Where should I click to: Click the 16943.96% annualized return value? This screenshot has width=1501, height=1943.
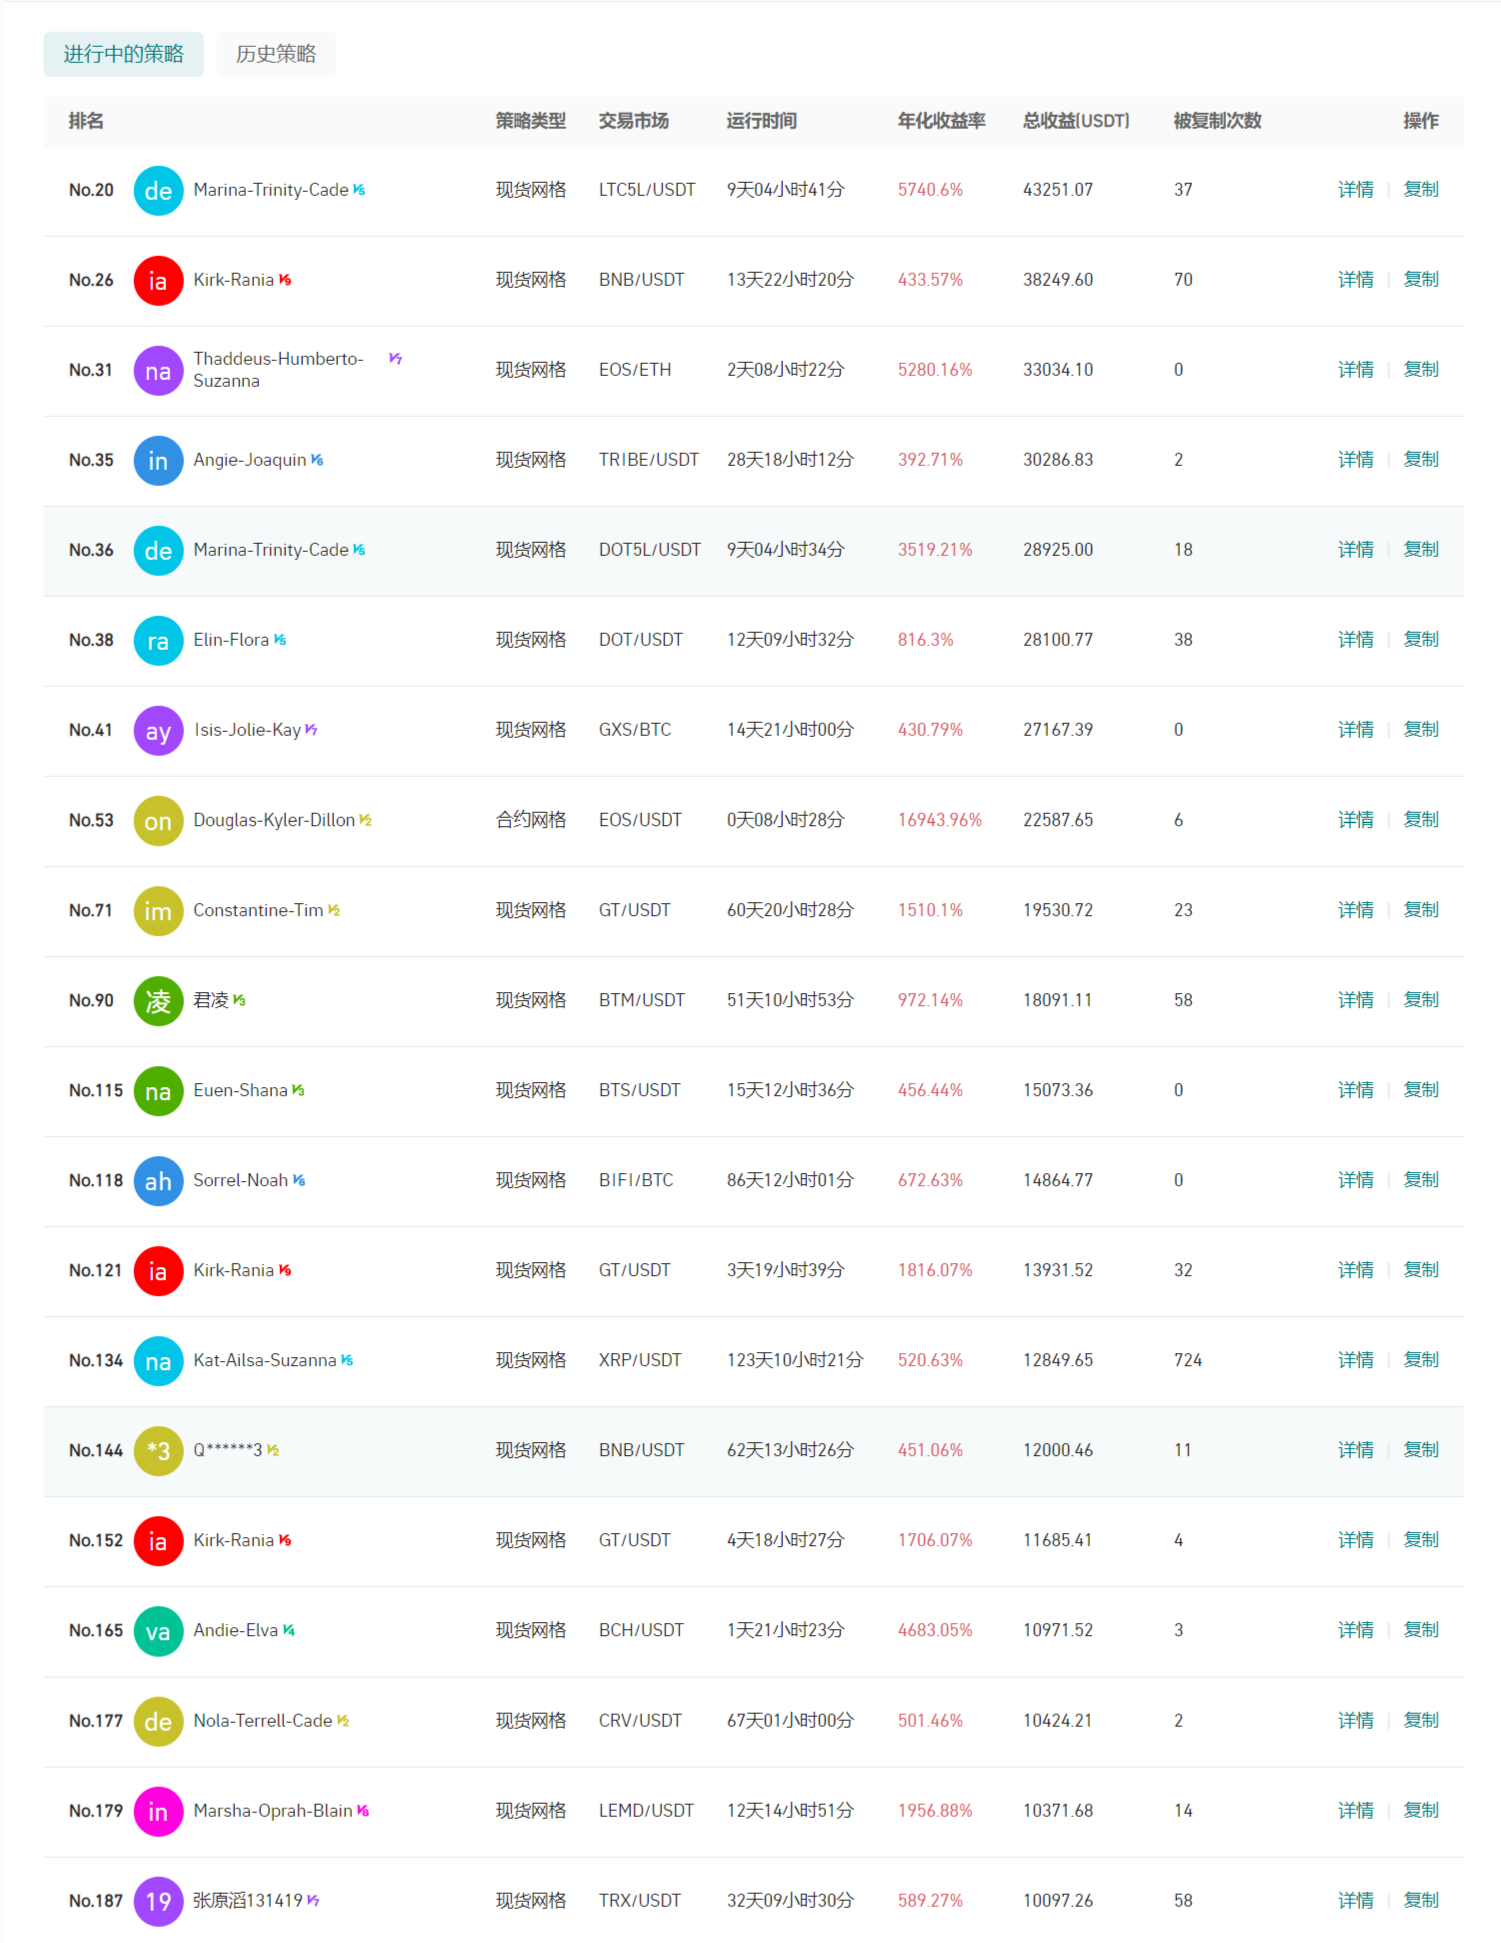940,820
